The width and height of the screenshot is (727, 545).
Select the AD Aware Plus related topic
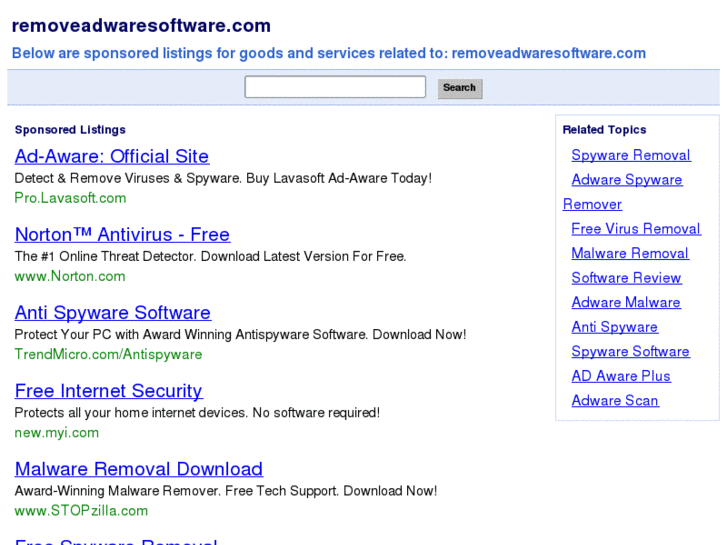pos(621,376)
